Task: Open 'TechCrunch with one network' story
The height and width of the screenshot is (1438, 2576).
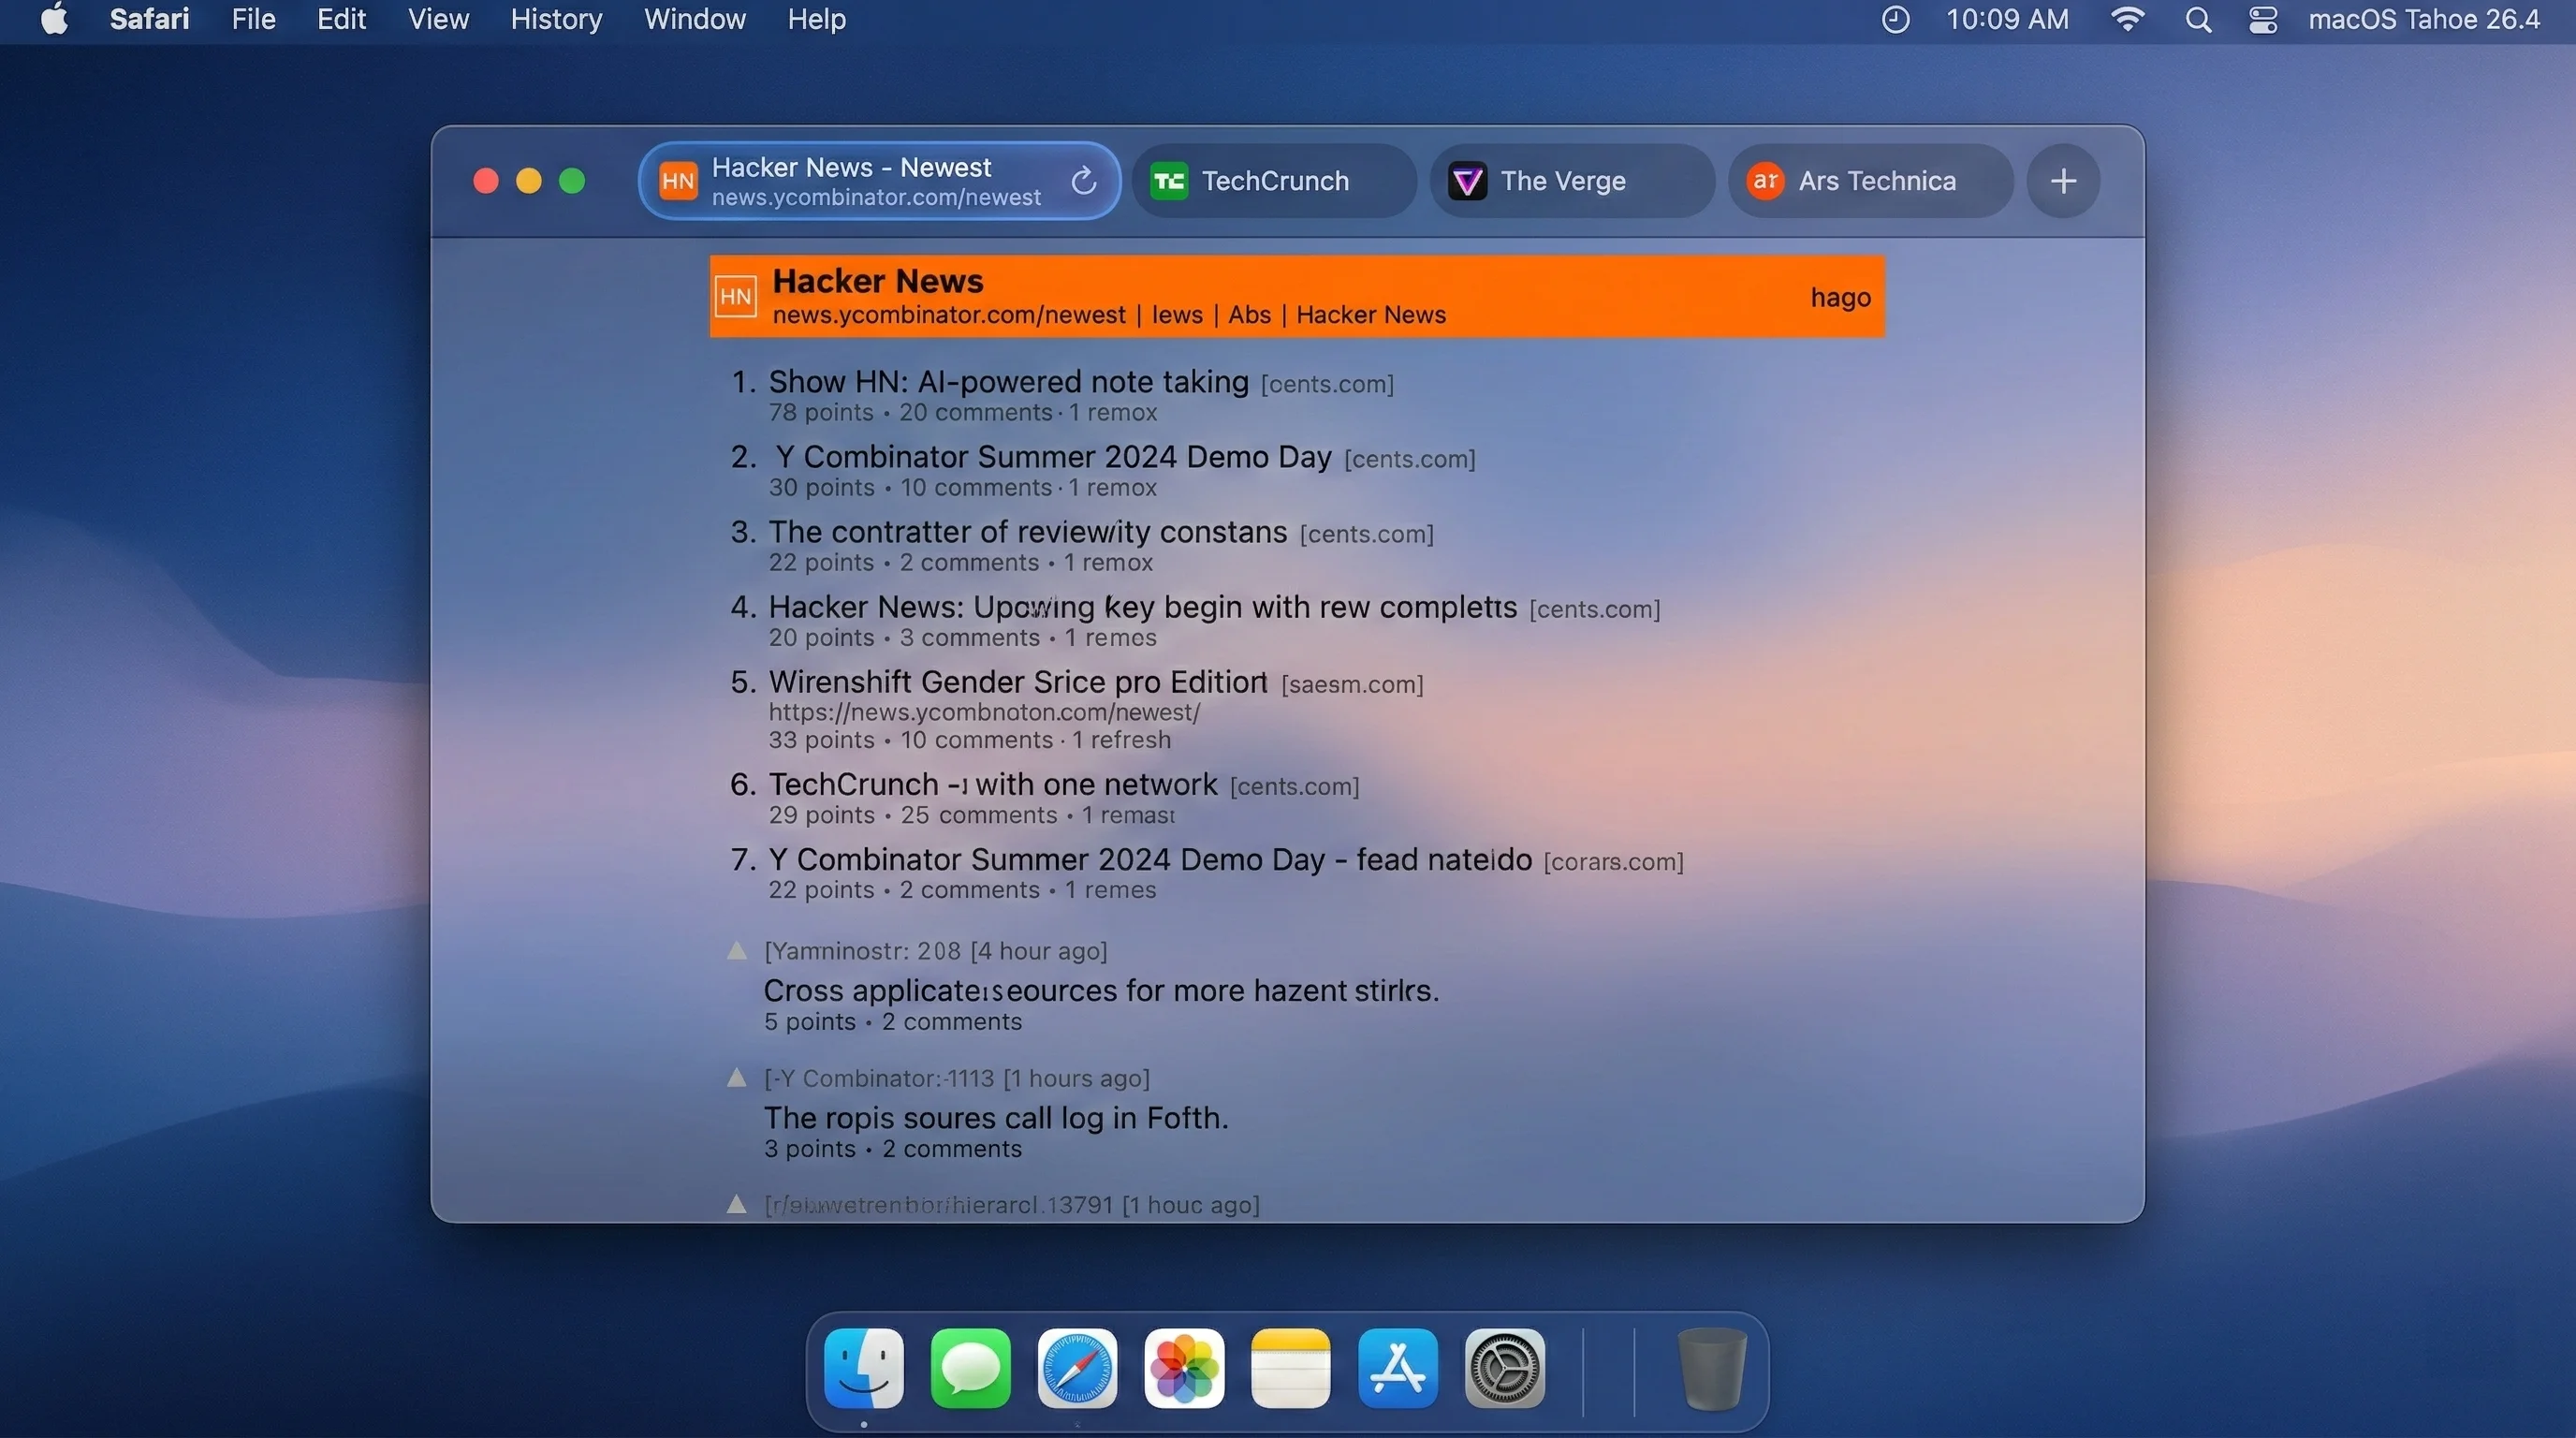Action: (992, 784)
